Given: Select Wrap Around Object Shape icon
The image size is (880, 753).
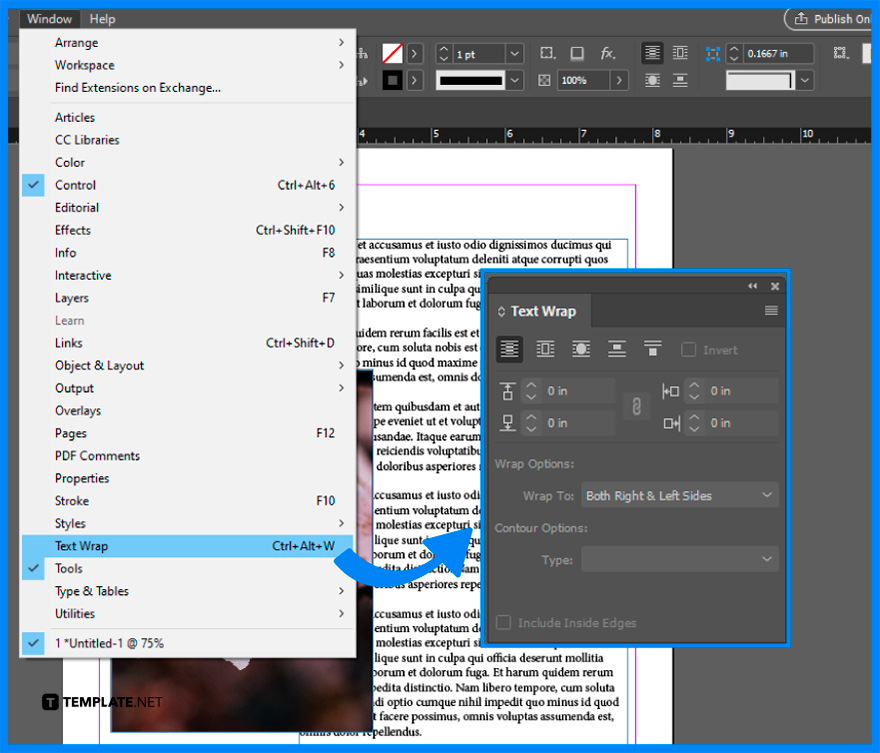Looking at the screenshot, I should [x=580, y=349].
